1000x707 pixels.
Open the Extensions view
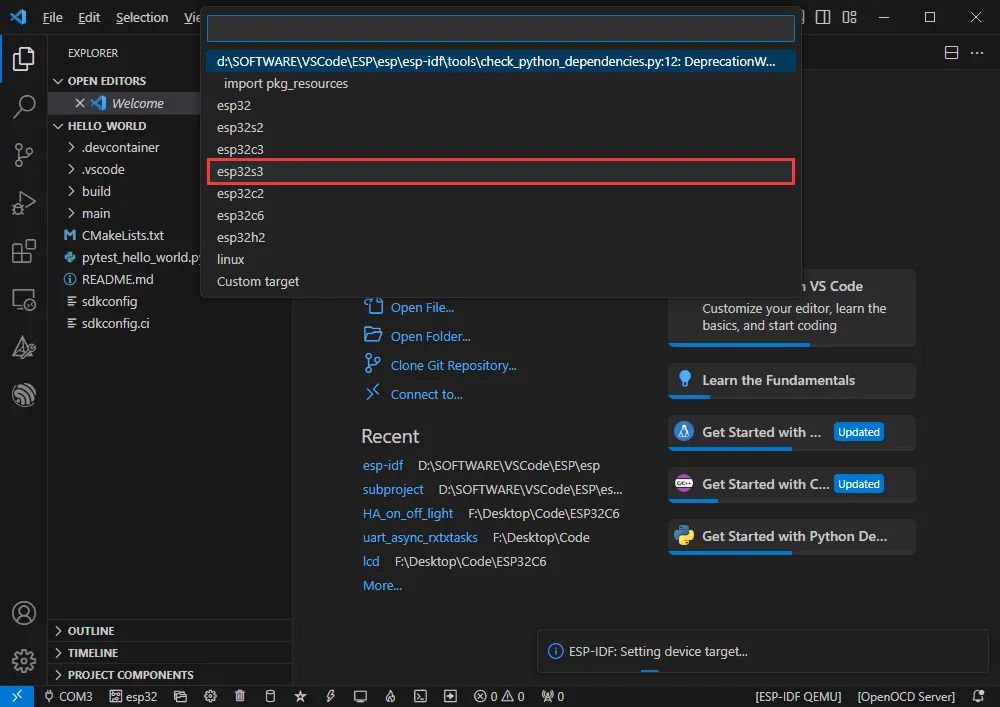[x=24, y=252]
